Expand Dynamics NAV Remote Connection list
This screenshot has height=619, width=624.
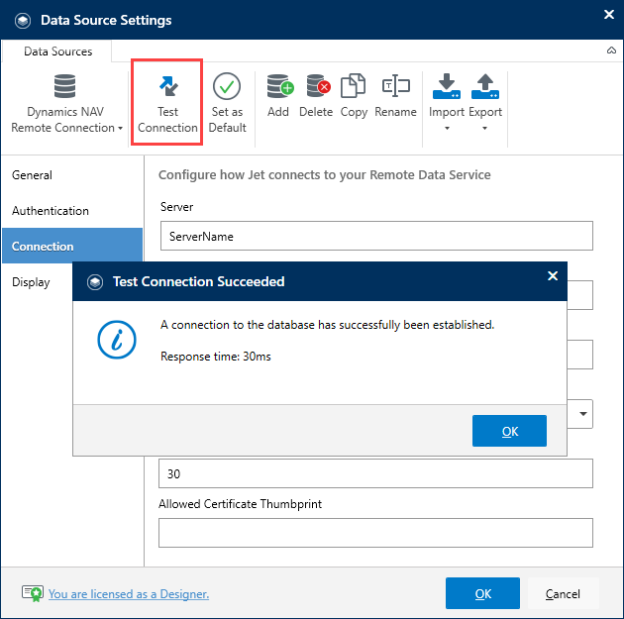click(66, 103)
